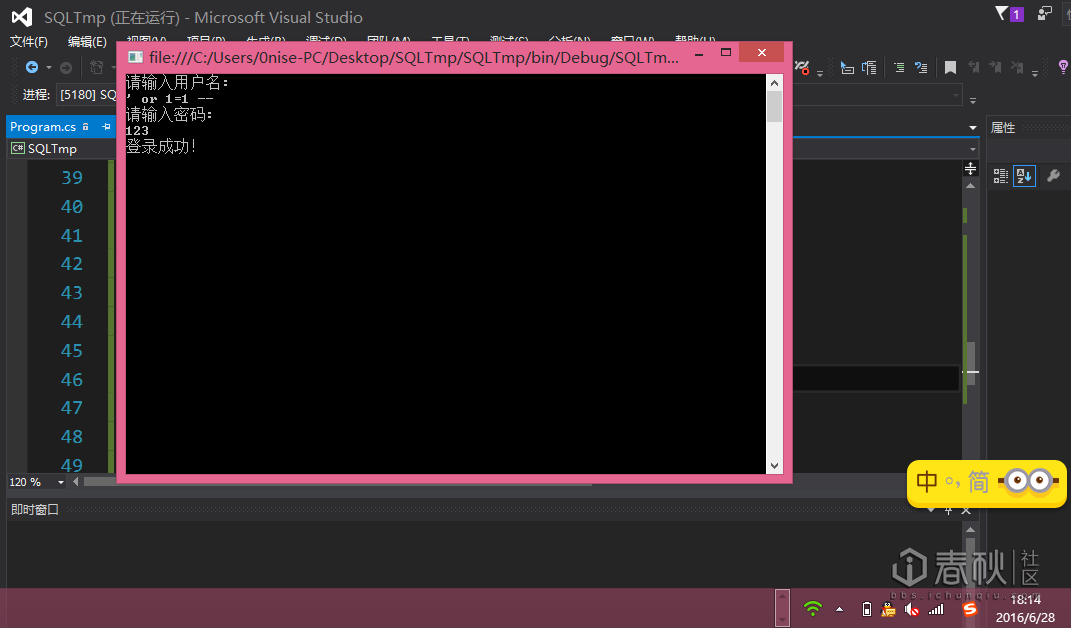1071x628 pixels.
Task: Switch input method via 中 button
Action: 926,482
